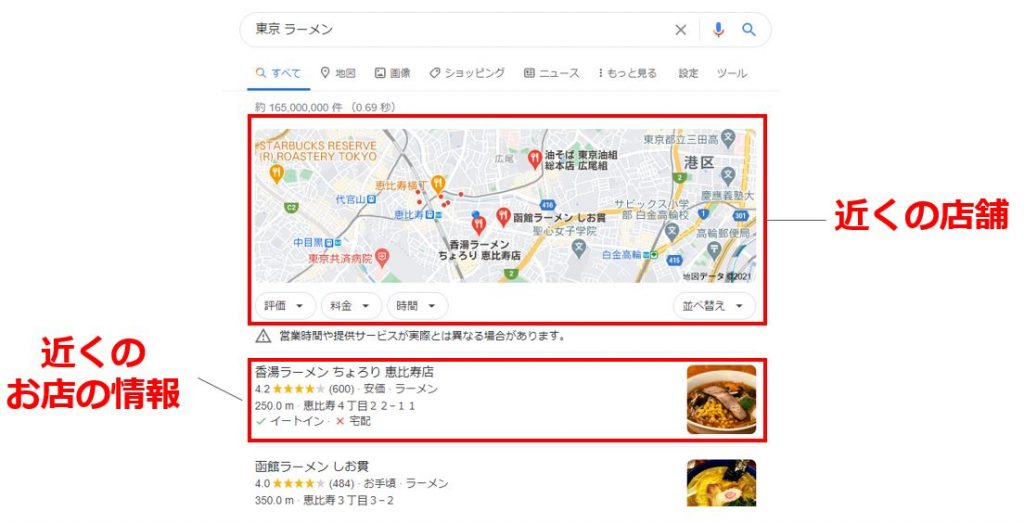Clear the search text with X icon
Image resolution: width=1024 pixels, height=524 pixels.
tap(680, 29)
